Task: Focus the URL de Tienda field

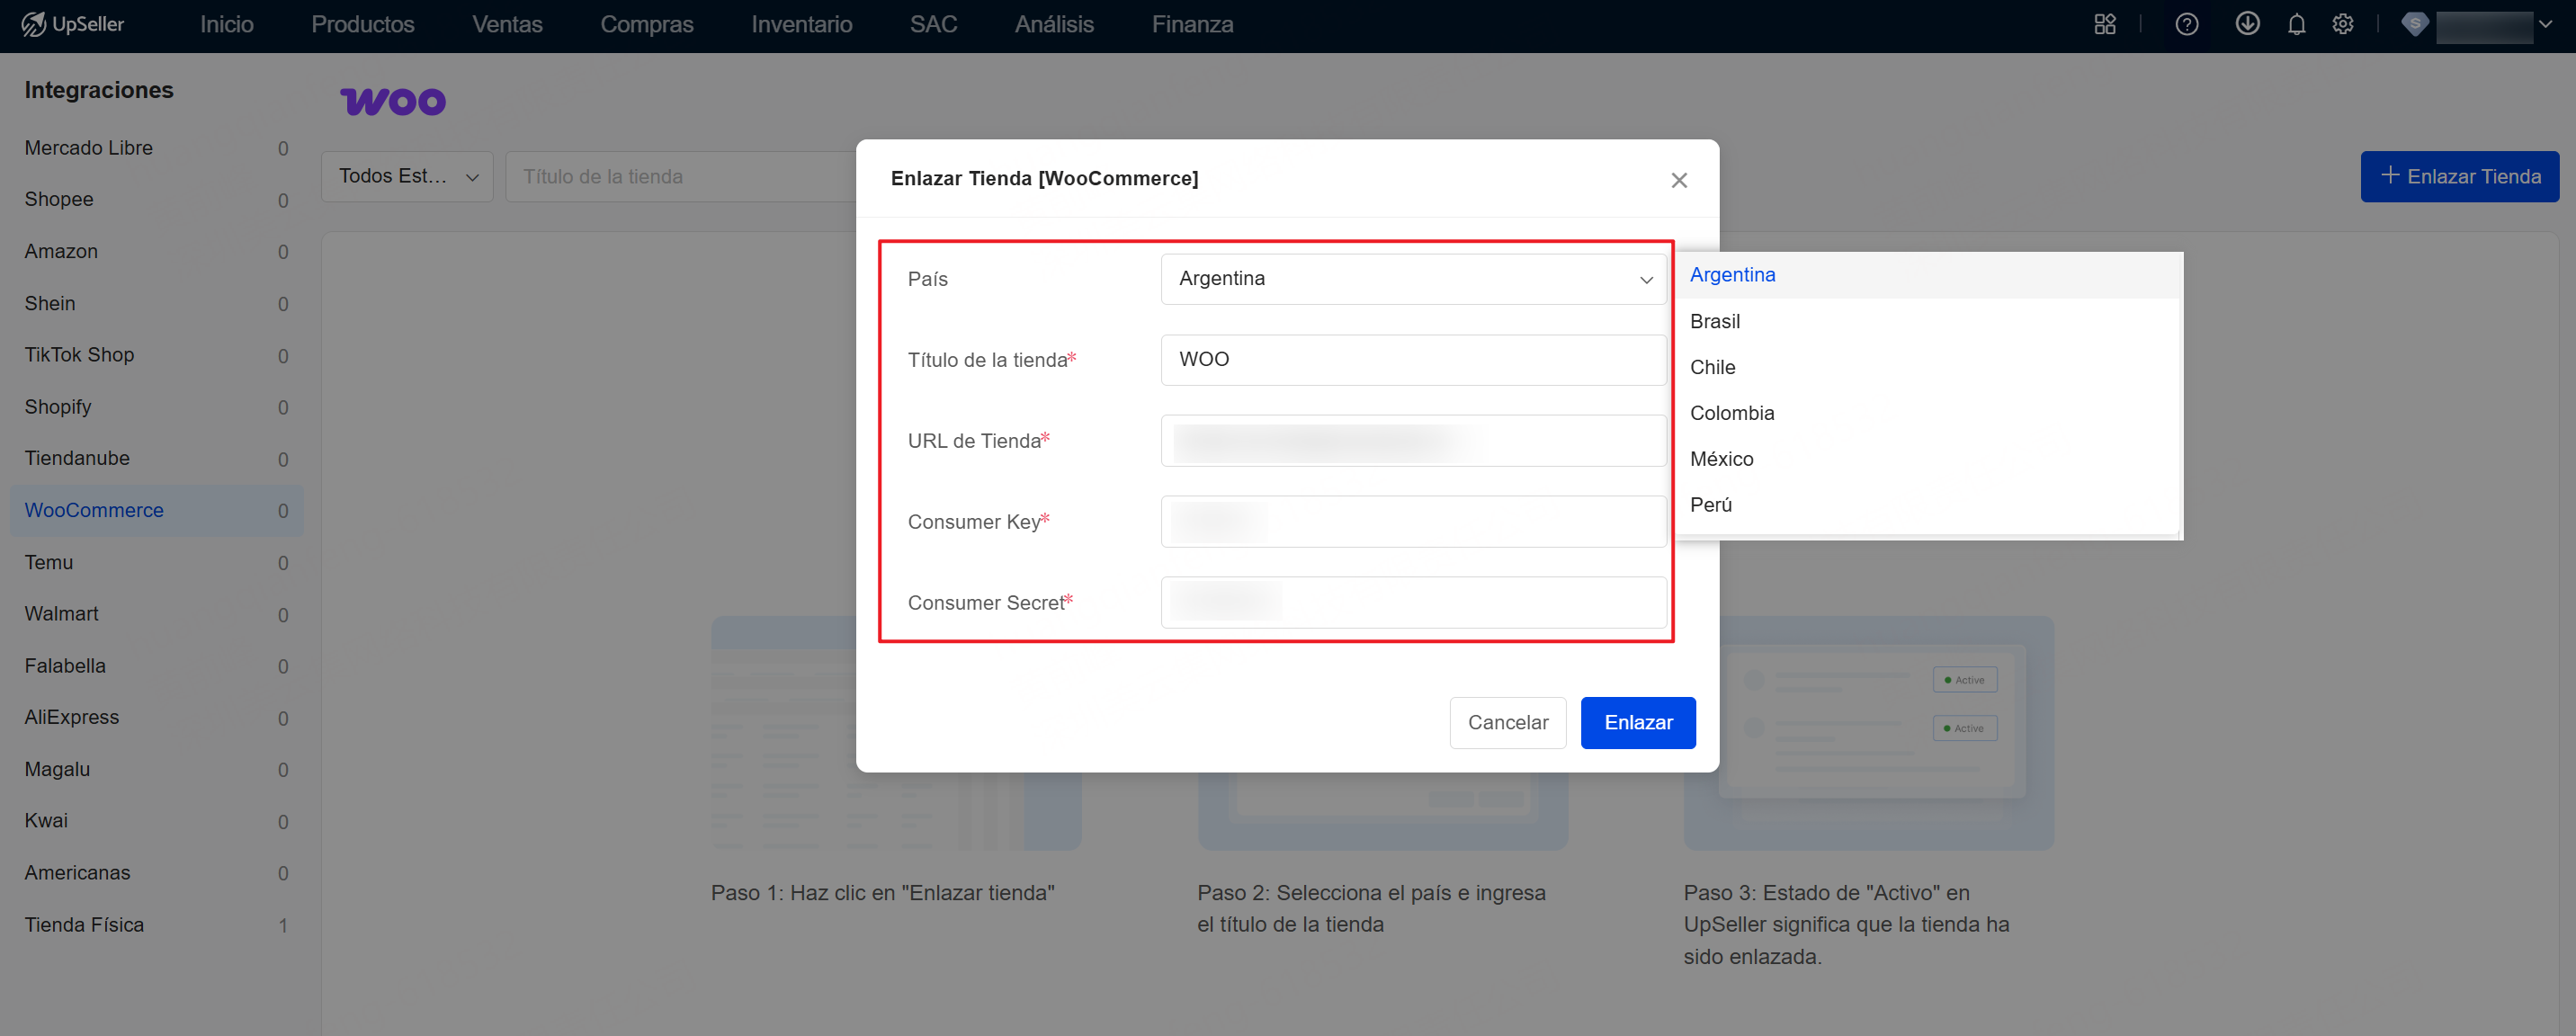Action: coord(1413,441)
